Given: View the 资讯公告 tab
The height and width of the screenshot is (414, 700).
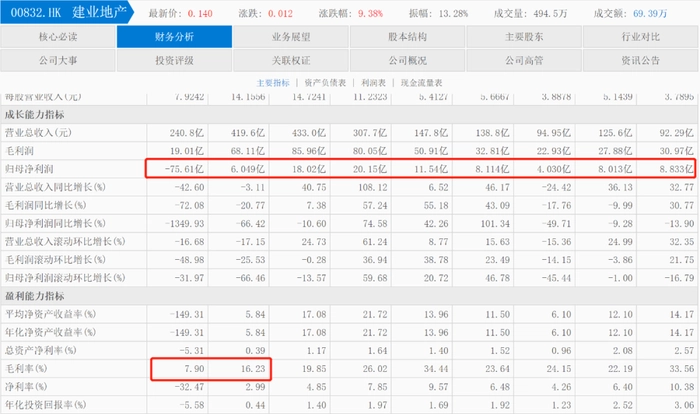Looking at the screenshot, I should point(641,60).
